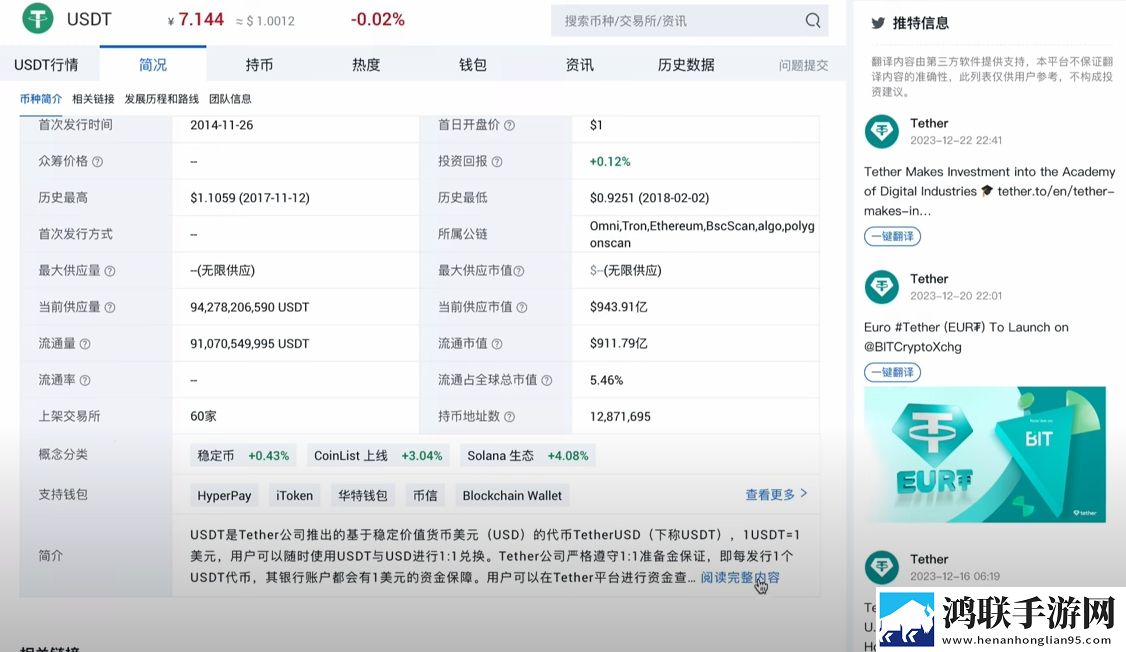Image resolution: width=1126 pixels, height=652 pixels.
Task: Click Tether avatar on 2023-12-20 tweet
Action: [881, 287]
